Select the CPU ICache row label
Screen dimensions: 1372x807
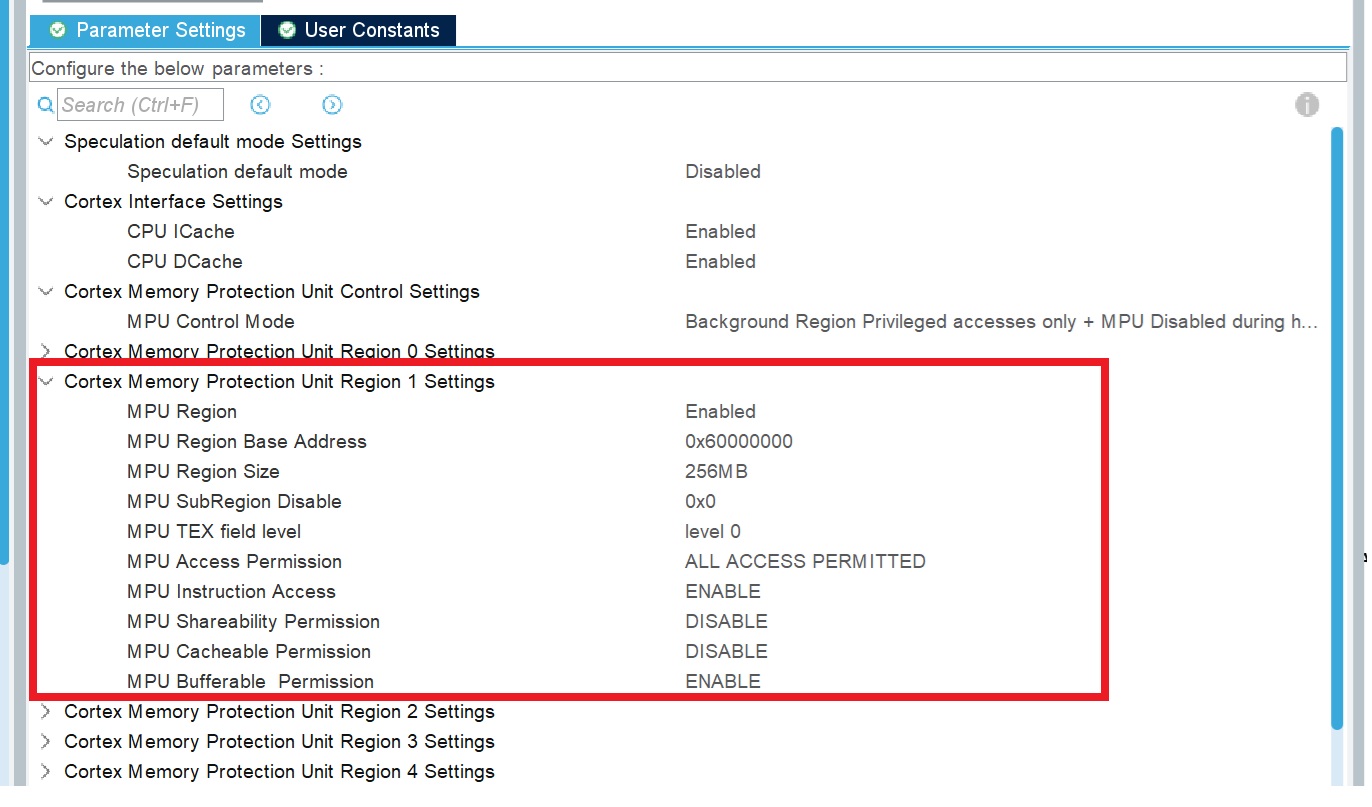[x=181, y=231]
